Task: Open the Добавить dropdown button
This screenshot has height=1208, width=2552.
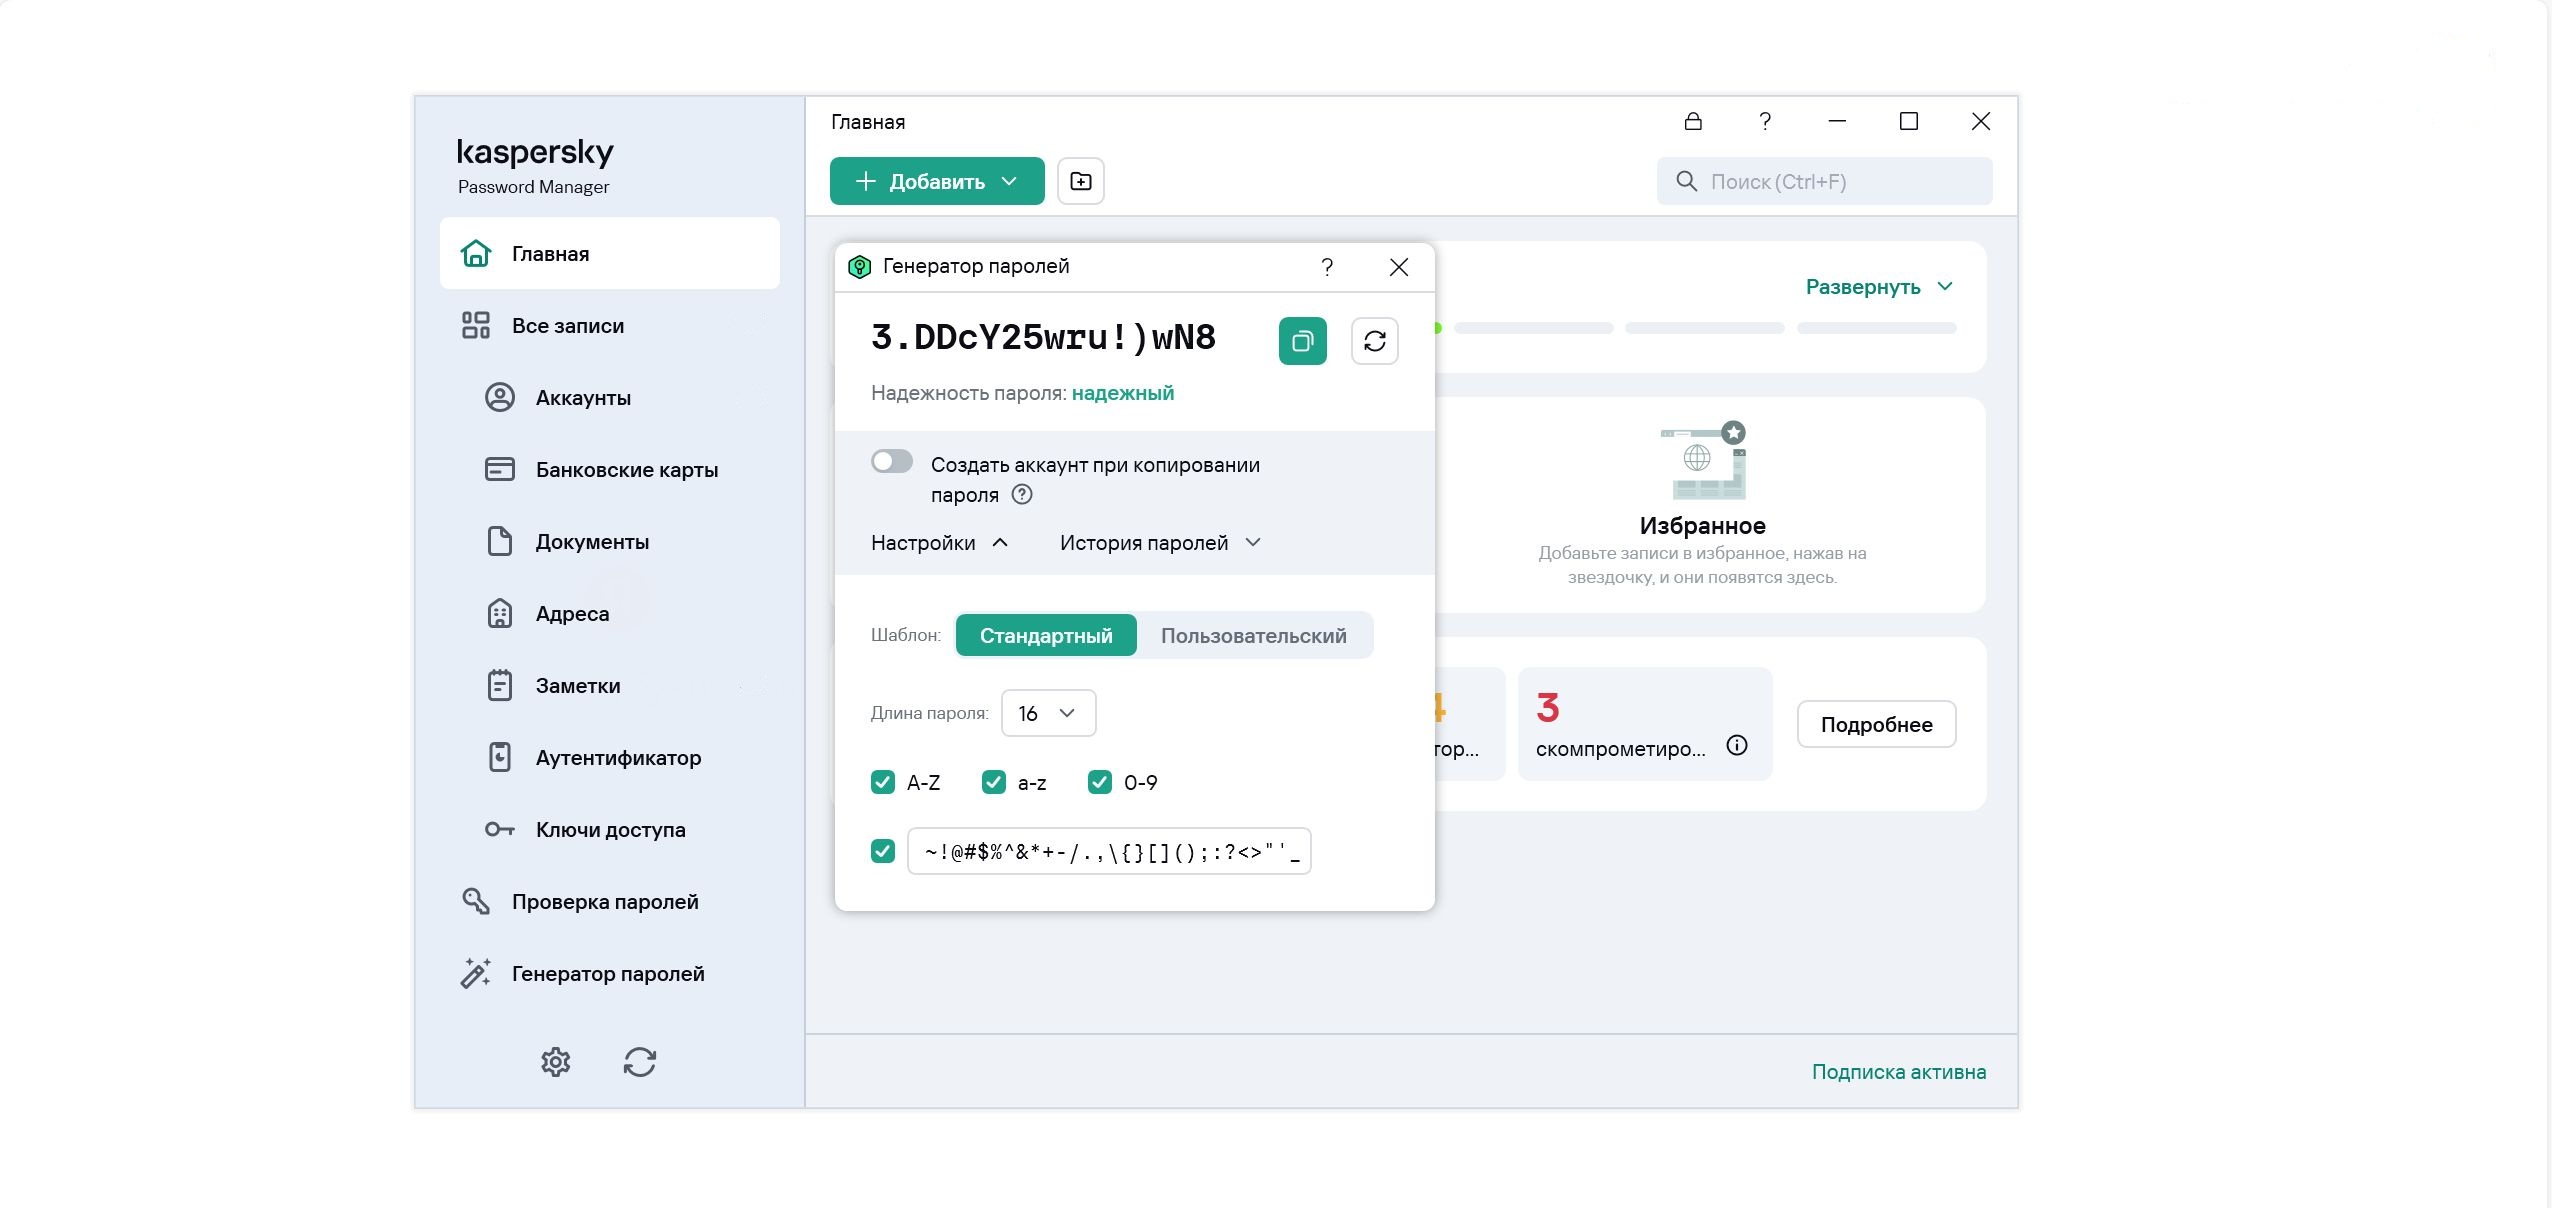Action: (x=936, y=181)
